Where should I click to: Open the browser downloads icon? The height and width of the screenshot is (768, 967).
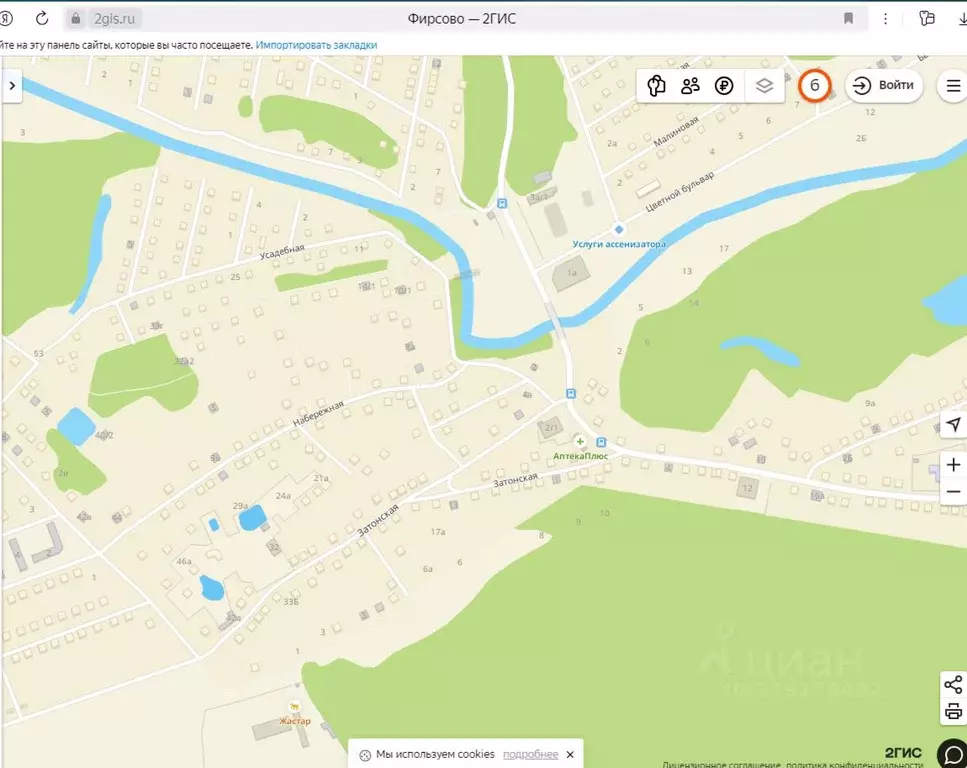coord(962,19)
